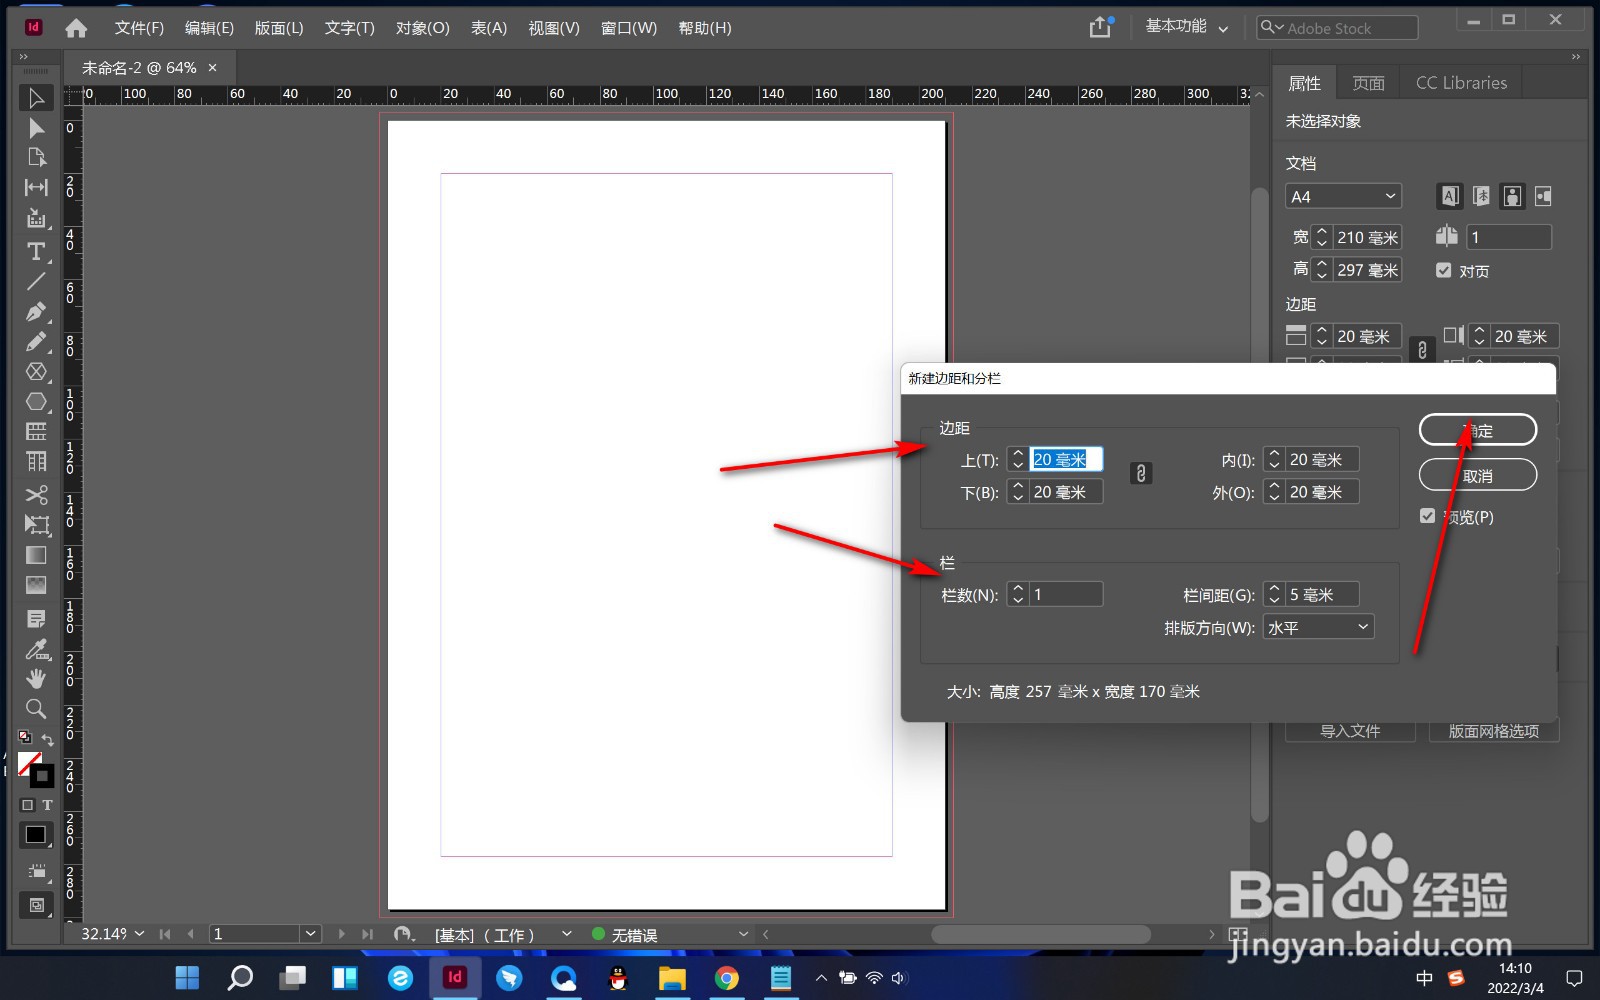Open the 排版方向 horizontal dropdown
Viewport: 1600px width, 1000px height.
[x=1318, y=627]
